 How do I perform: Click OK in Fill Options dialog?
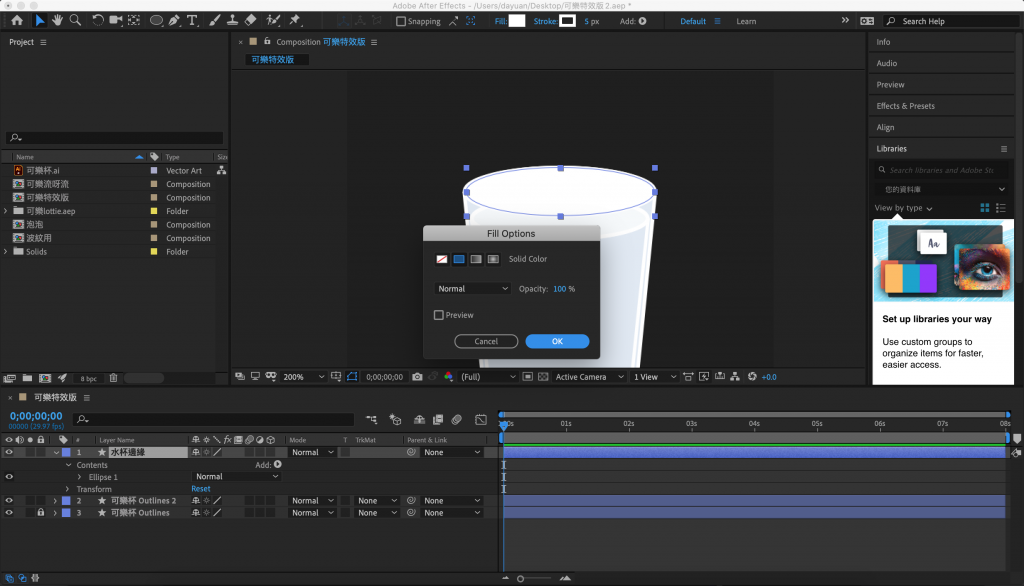[x=557, y=341]
